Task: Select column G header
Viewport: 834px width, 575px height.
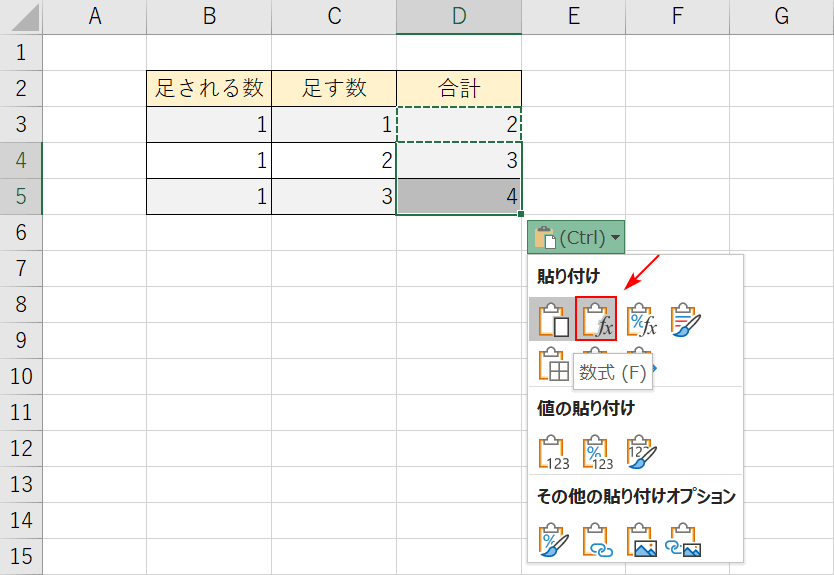Action: (781, 17)
